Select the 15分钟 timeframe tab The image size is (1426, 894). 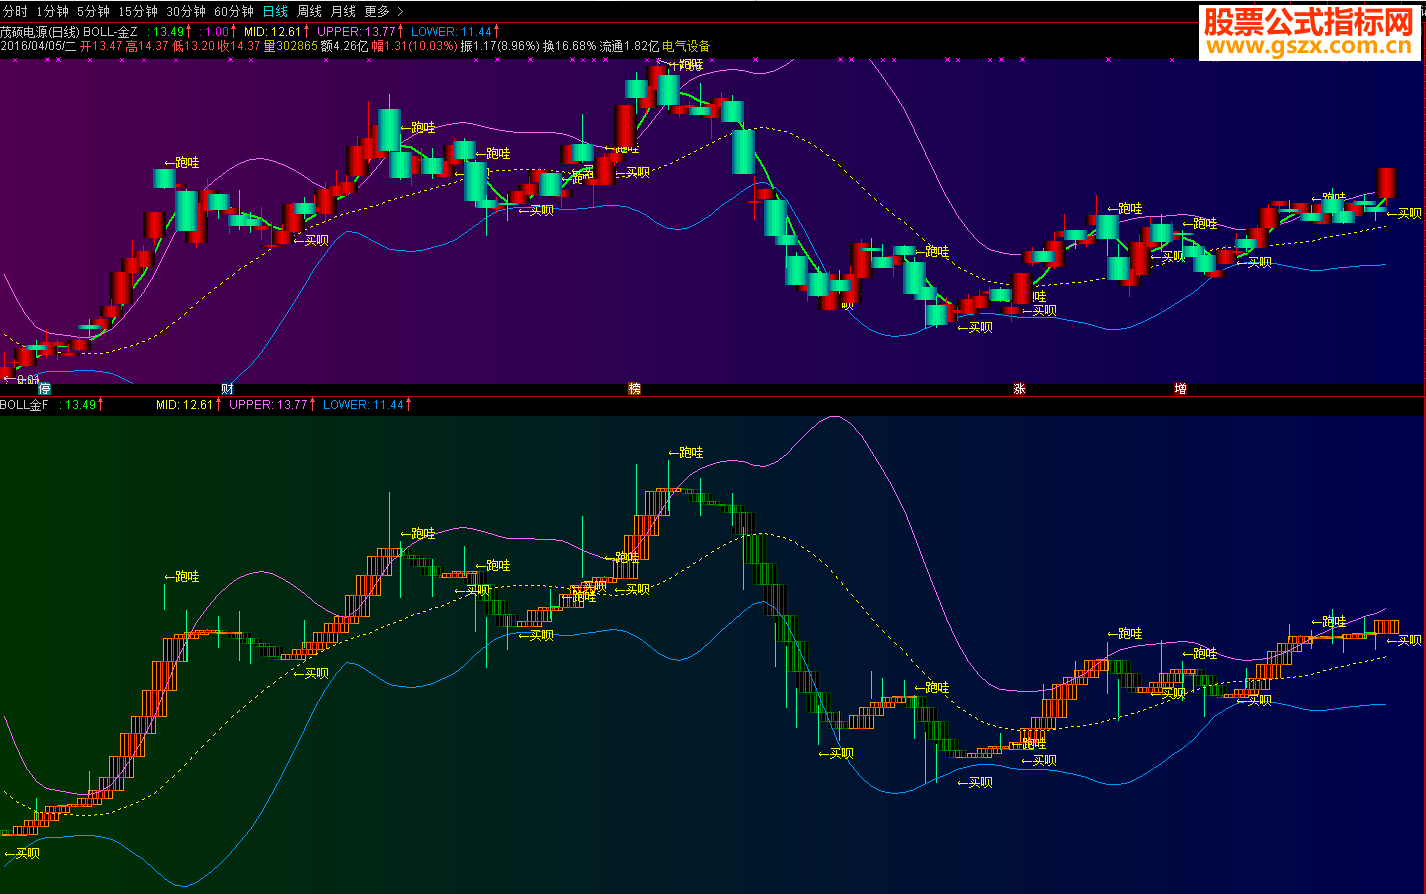(x=138, y=11)
